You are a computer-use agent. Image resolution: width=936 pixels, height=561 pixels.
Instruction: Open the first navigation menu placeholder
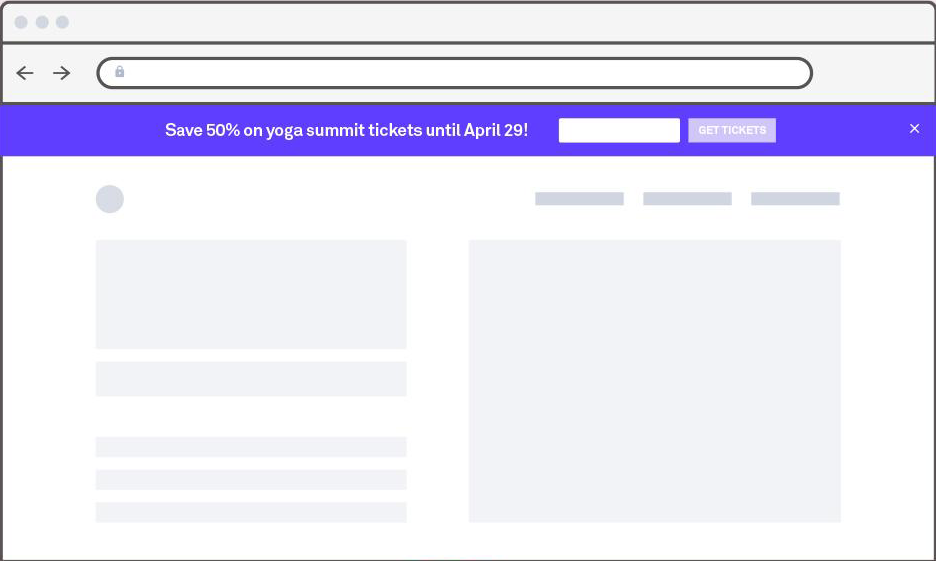point(579,199)
